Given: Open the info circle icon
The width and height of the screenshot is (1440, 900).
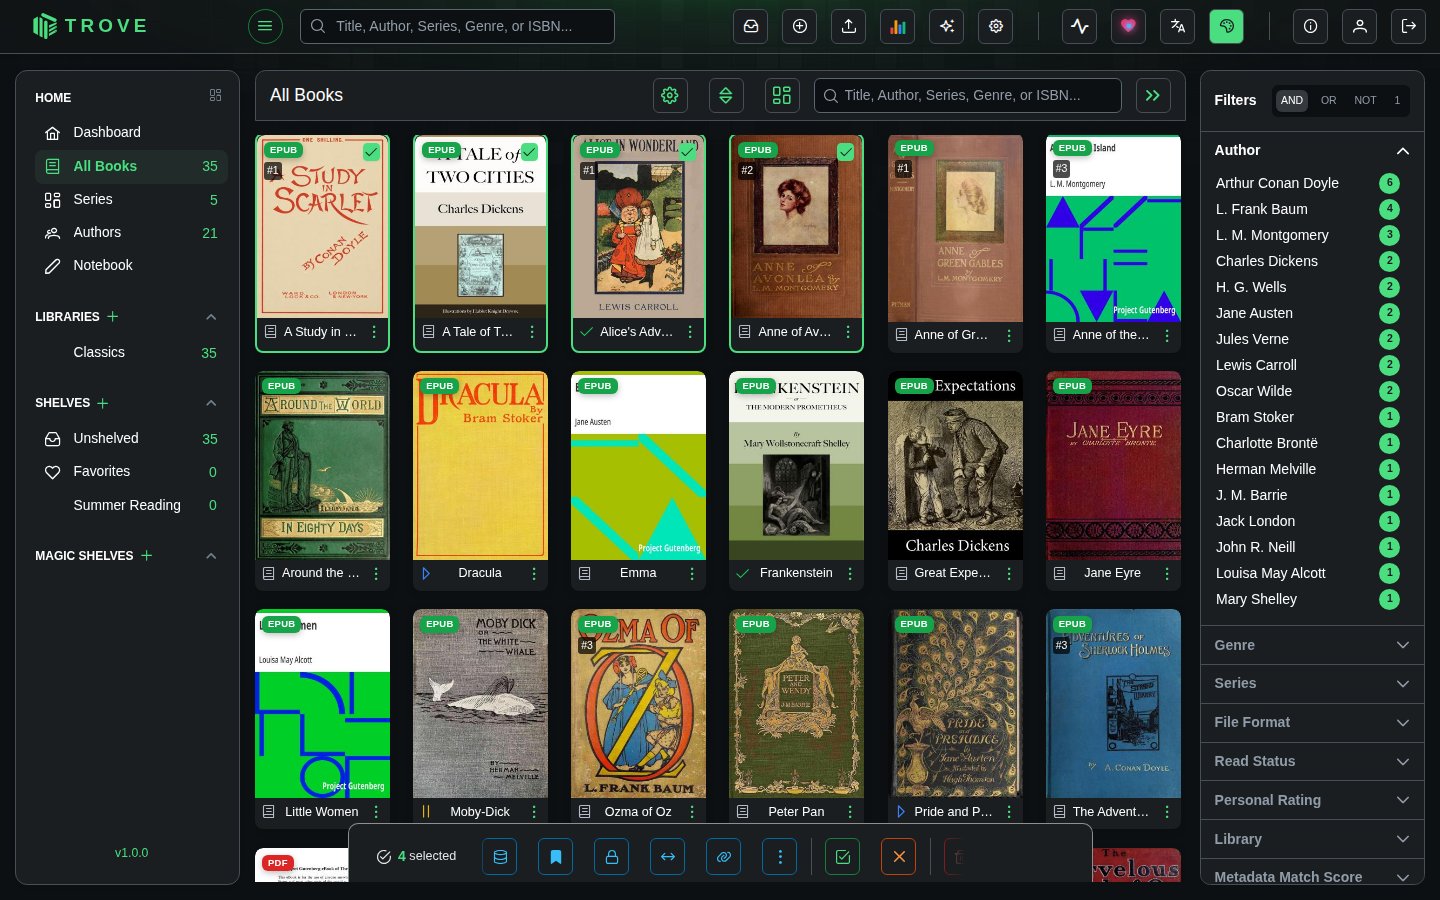Looking at the screenshot, I should click(x=1310, y=27).
